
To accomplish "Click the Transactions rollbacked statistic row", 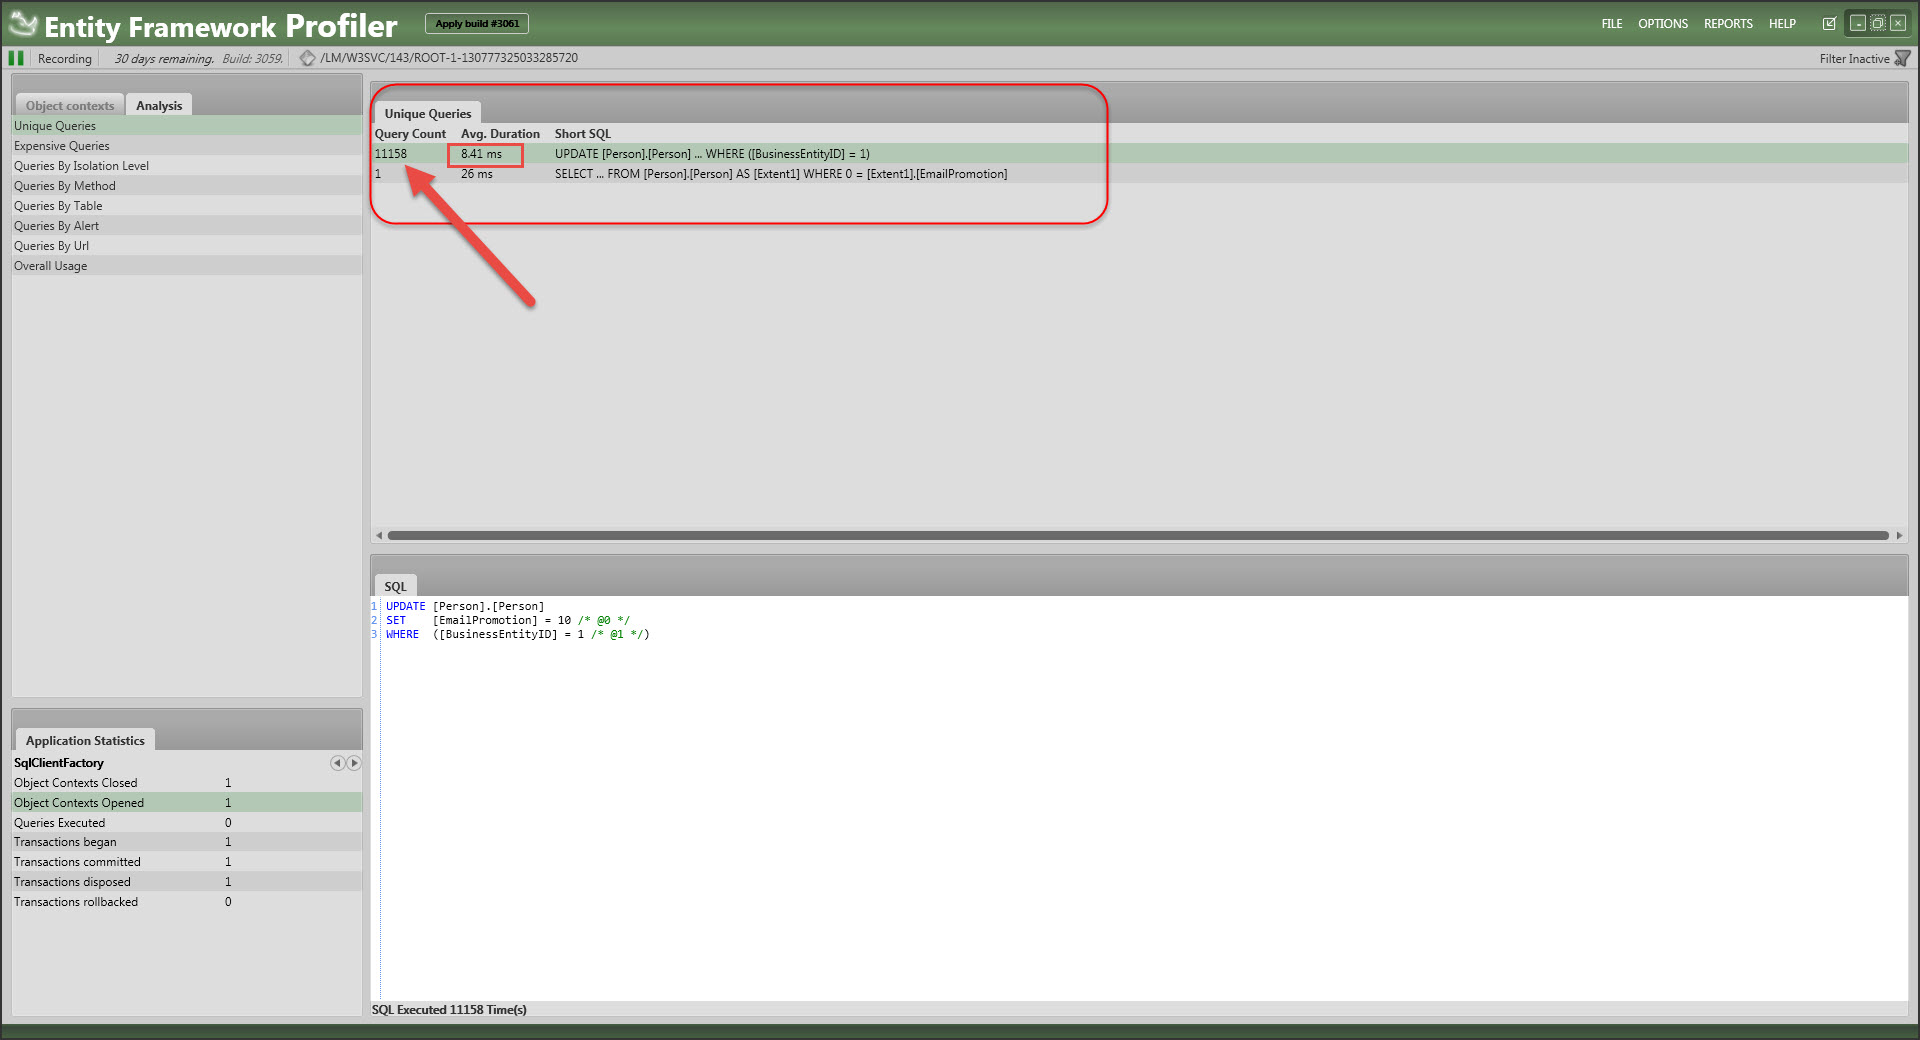I will tap(187, 902).
